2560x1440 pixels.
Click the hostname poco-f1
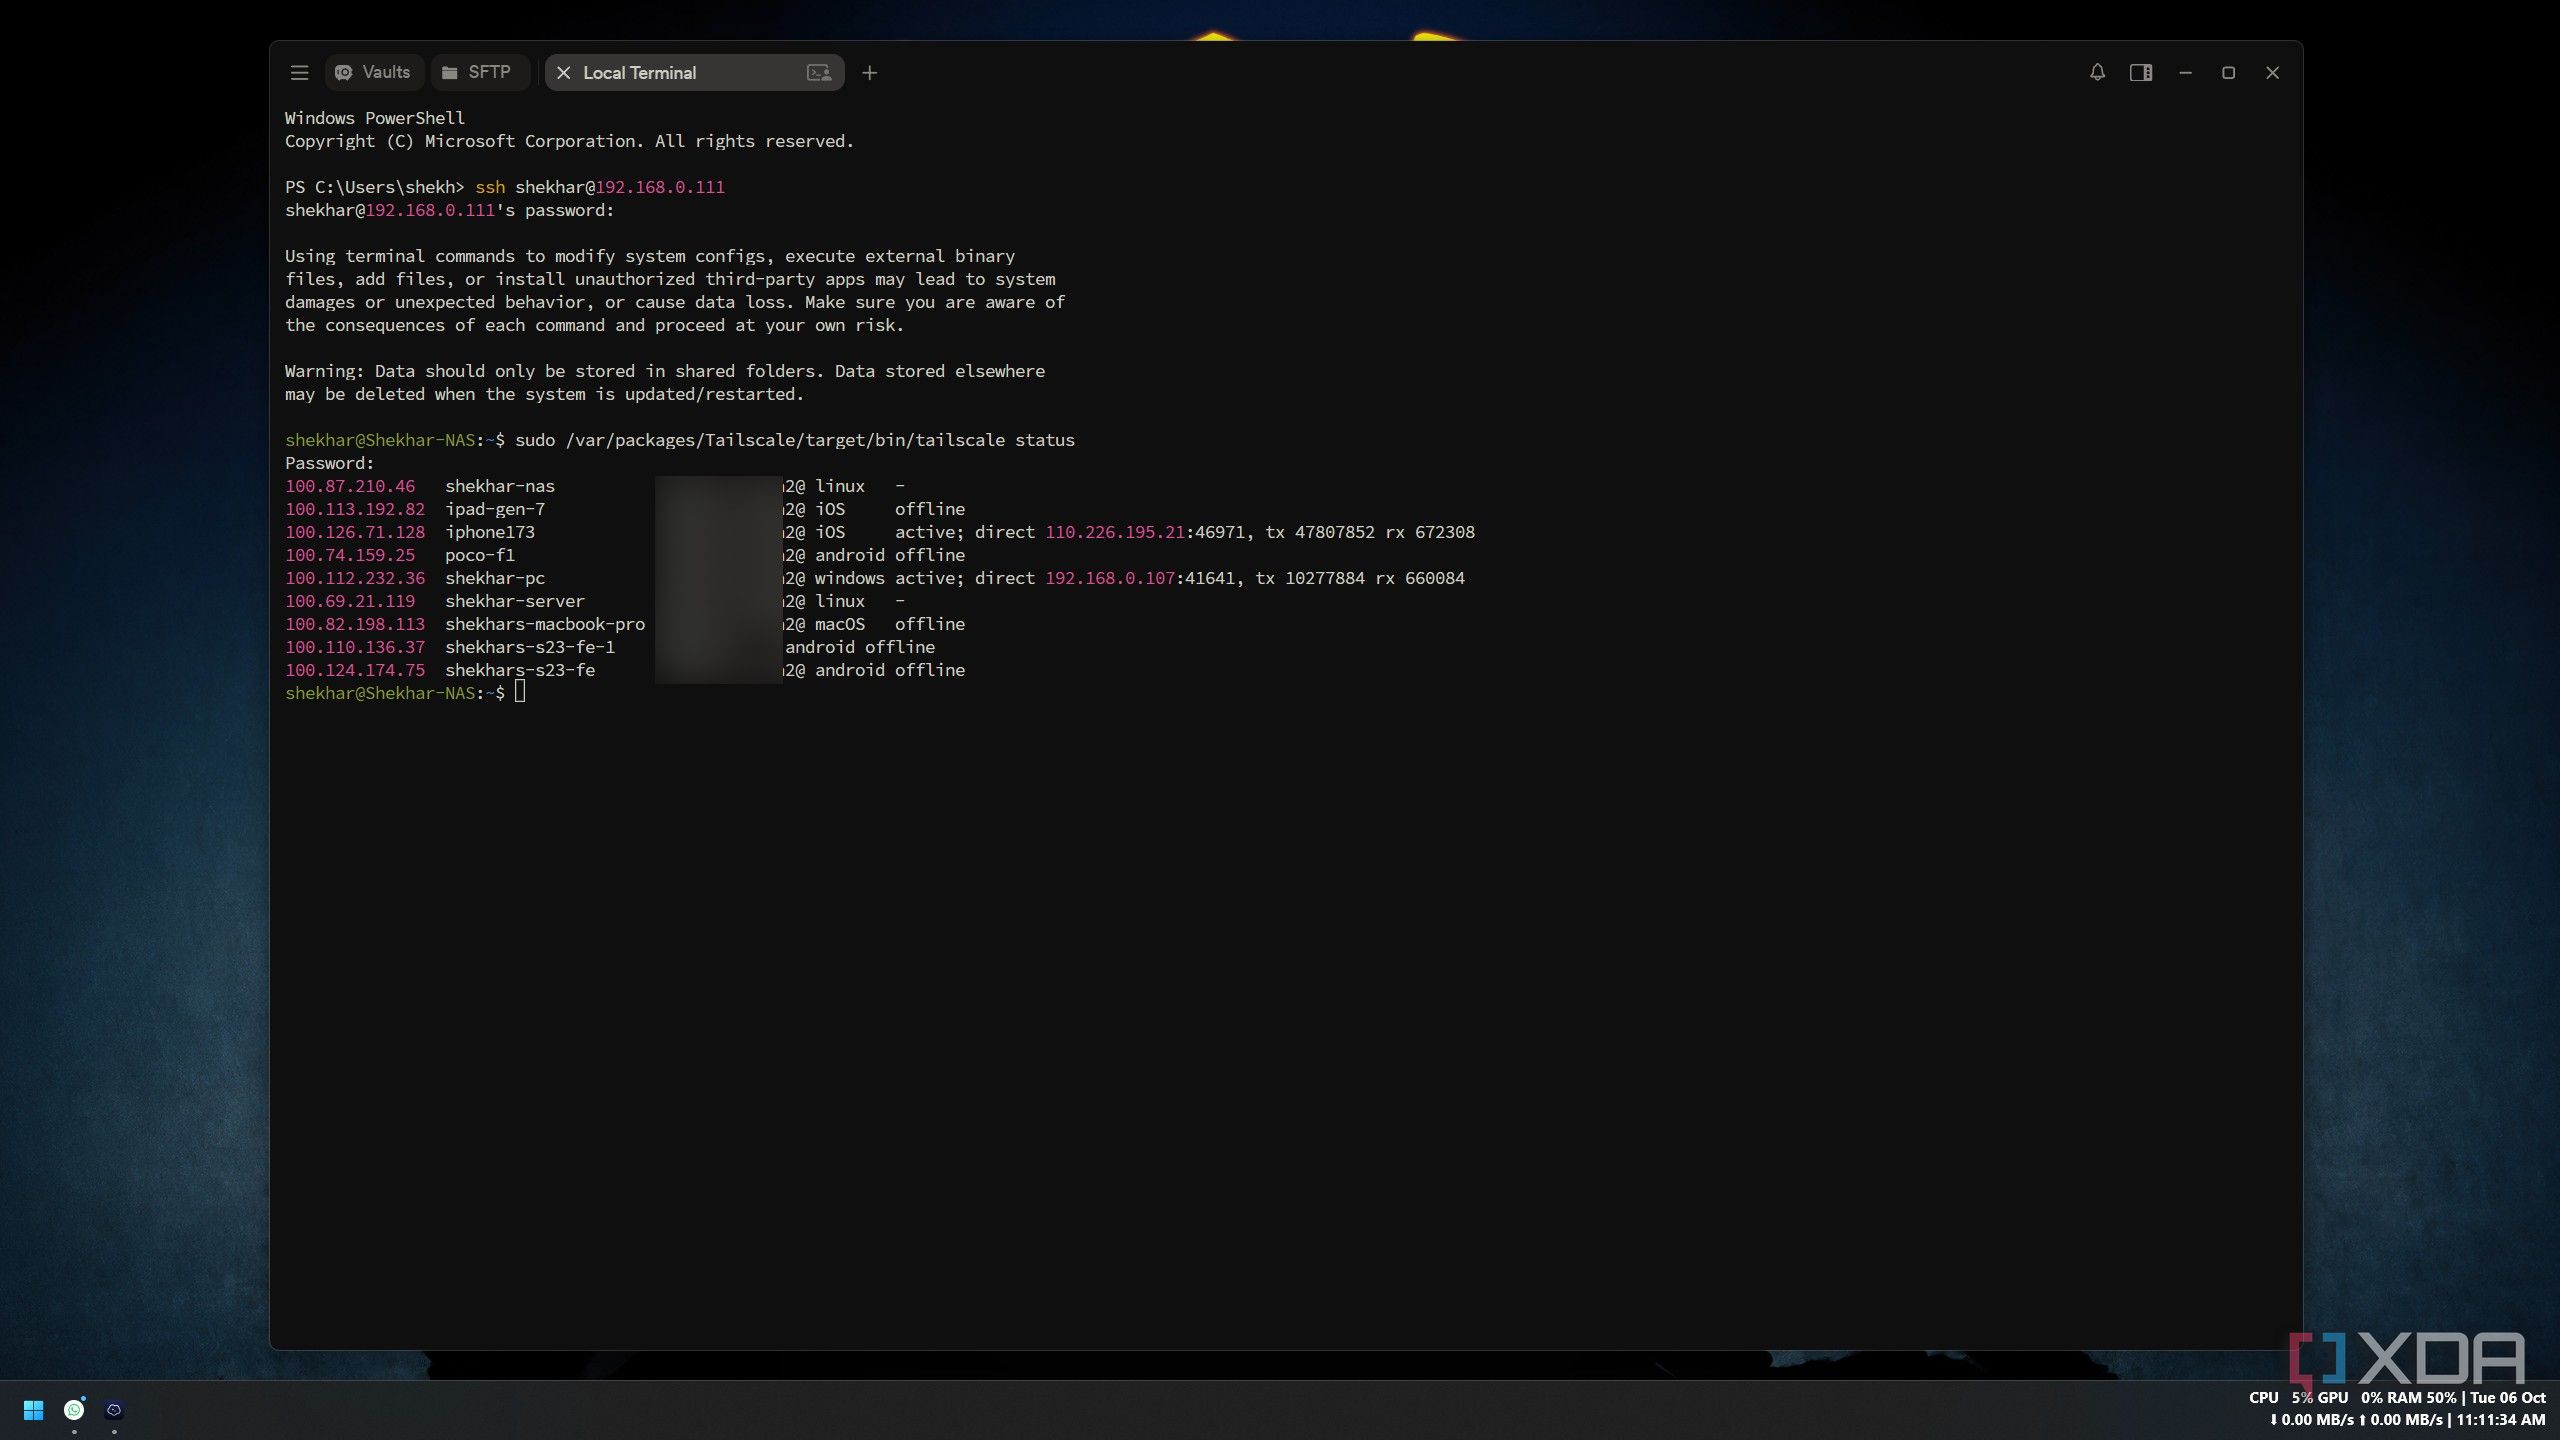(480, 555)
